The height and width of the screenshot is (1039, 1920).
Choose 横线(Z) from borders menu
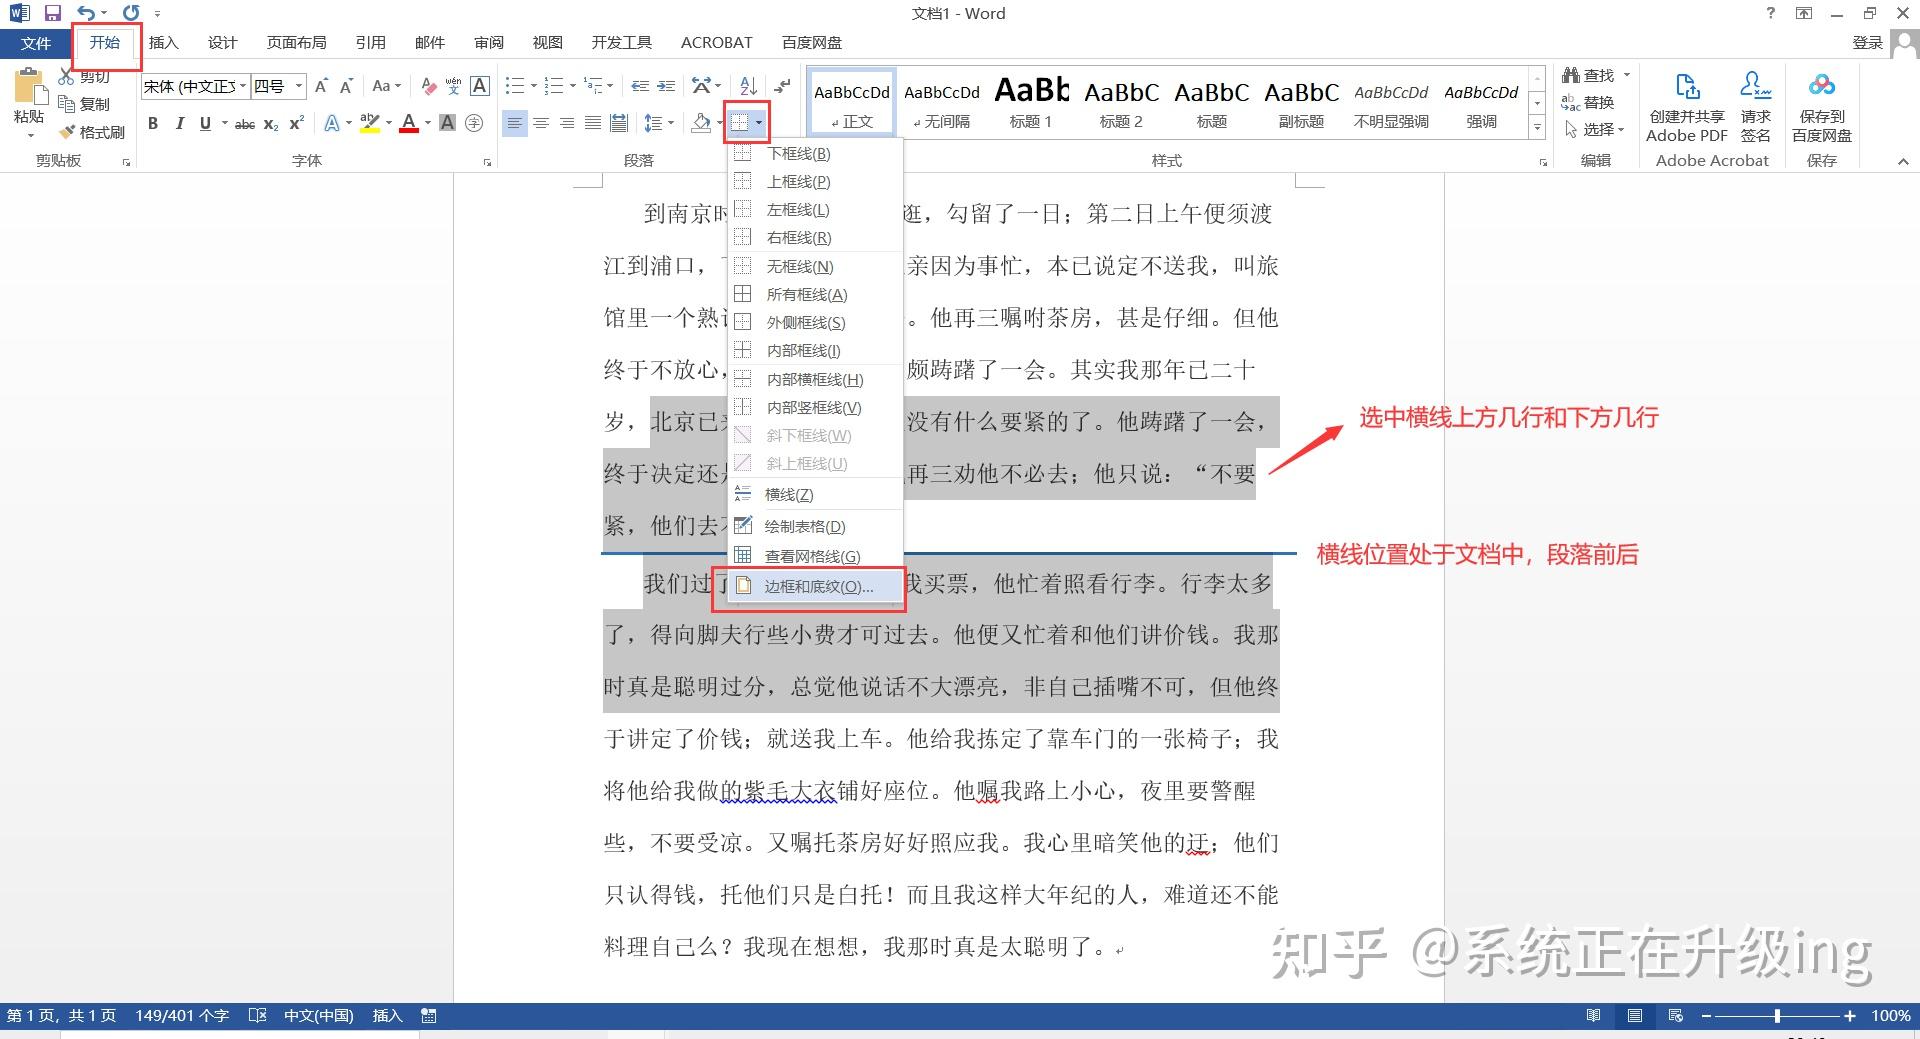coord(815,494)
